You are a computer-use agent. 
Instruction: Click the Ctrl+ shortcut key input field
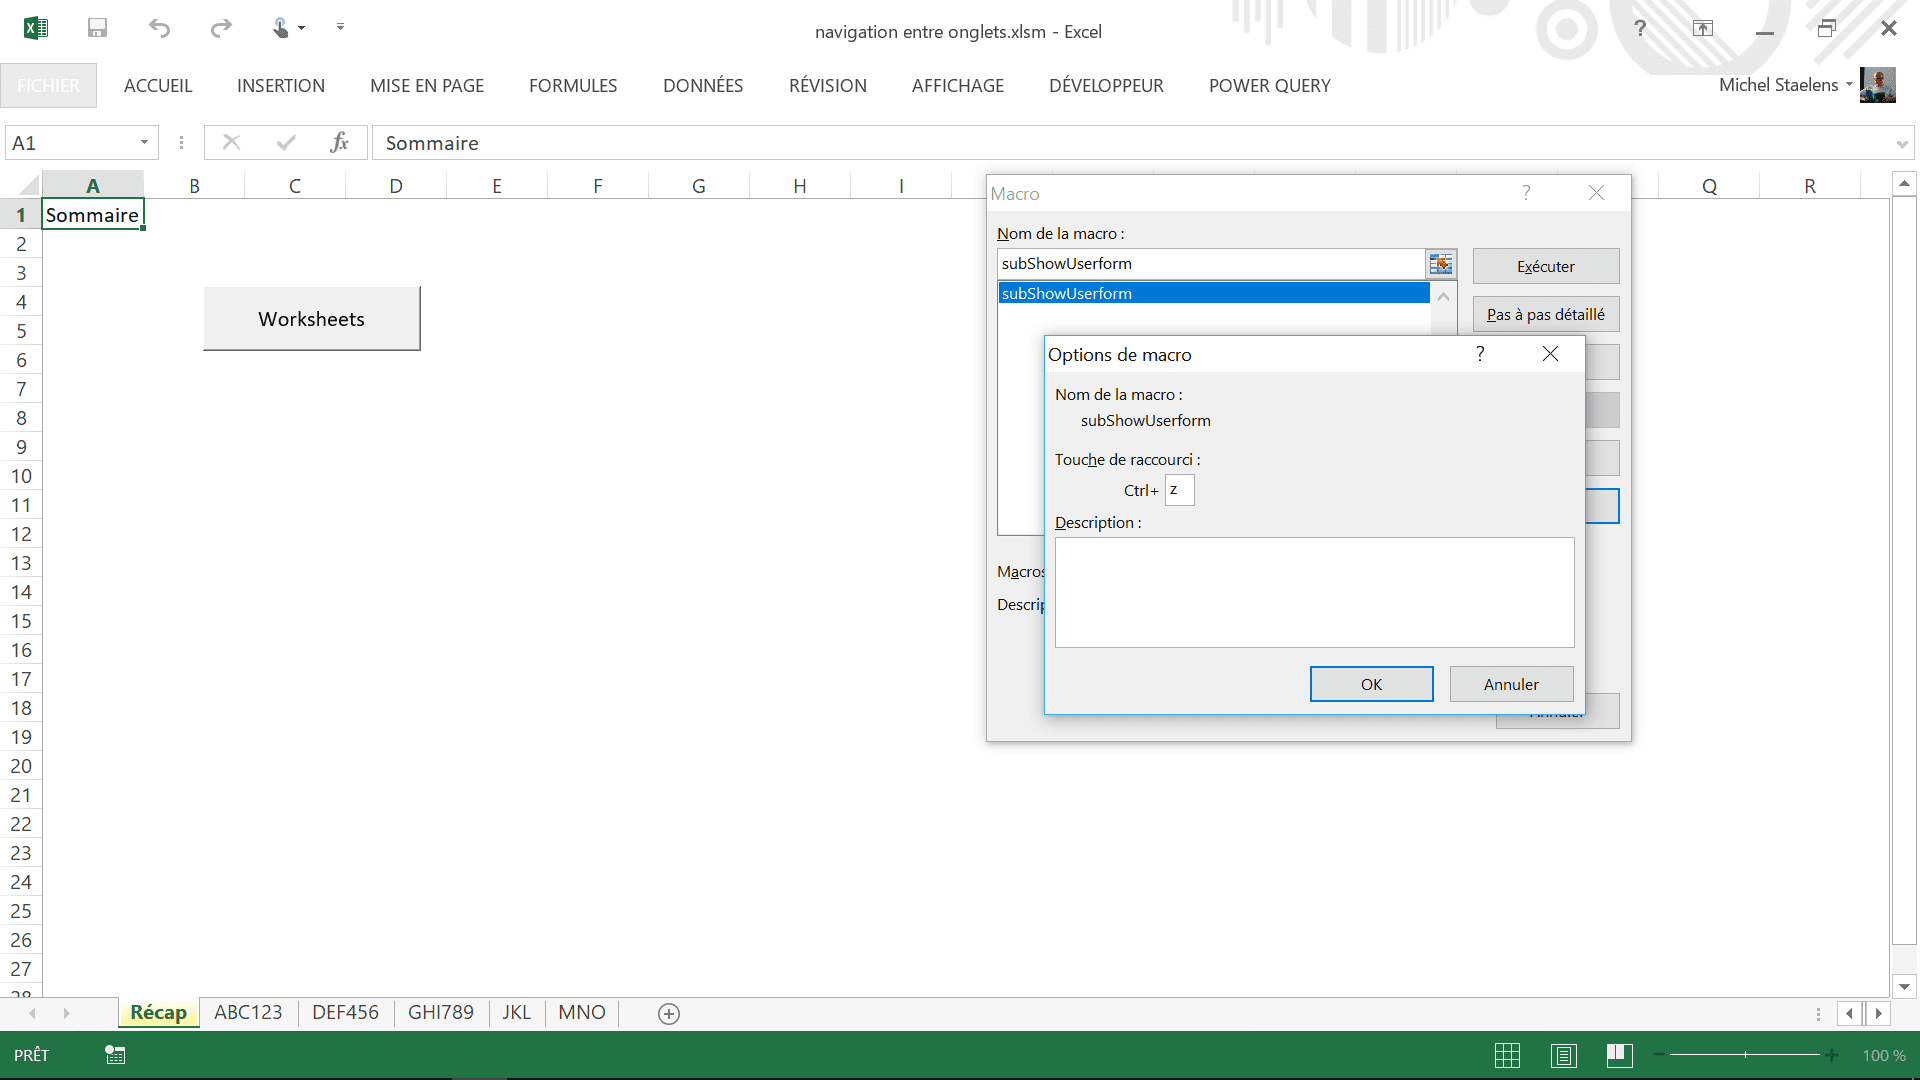click(1179, 490)
